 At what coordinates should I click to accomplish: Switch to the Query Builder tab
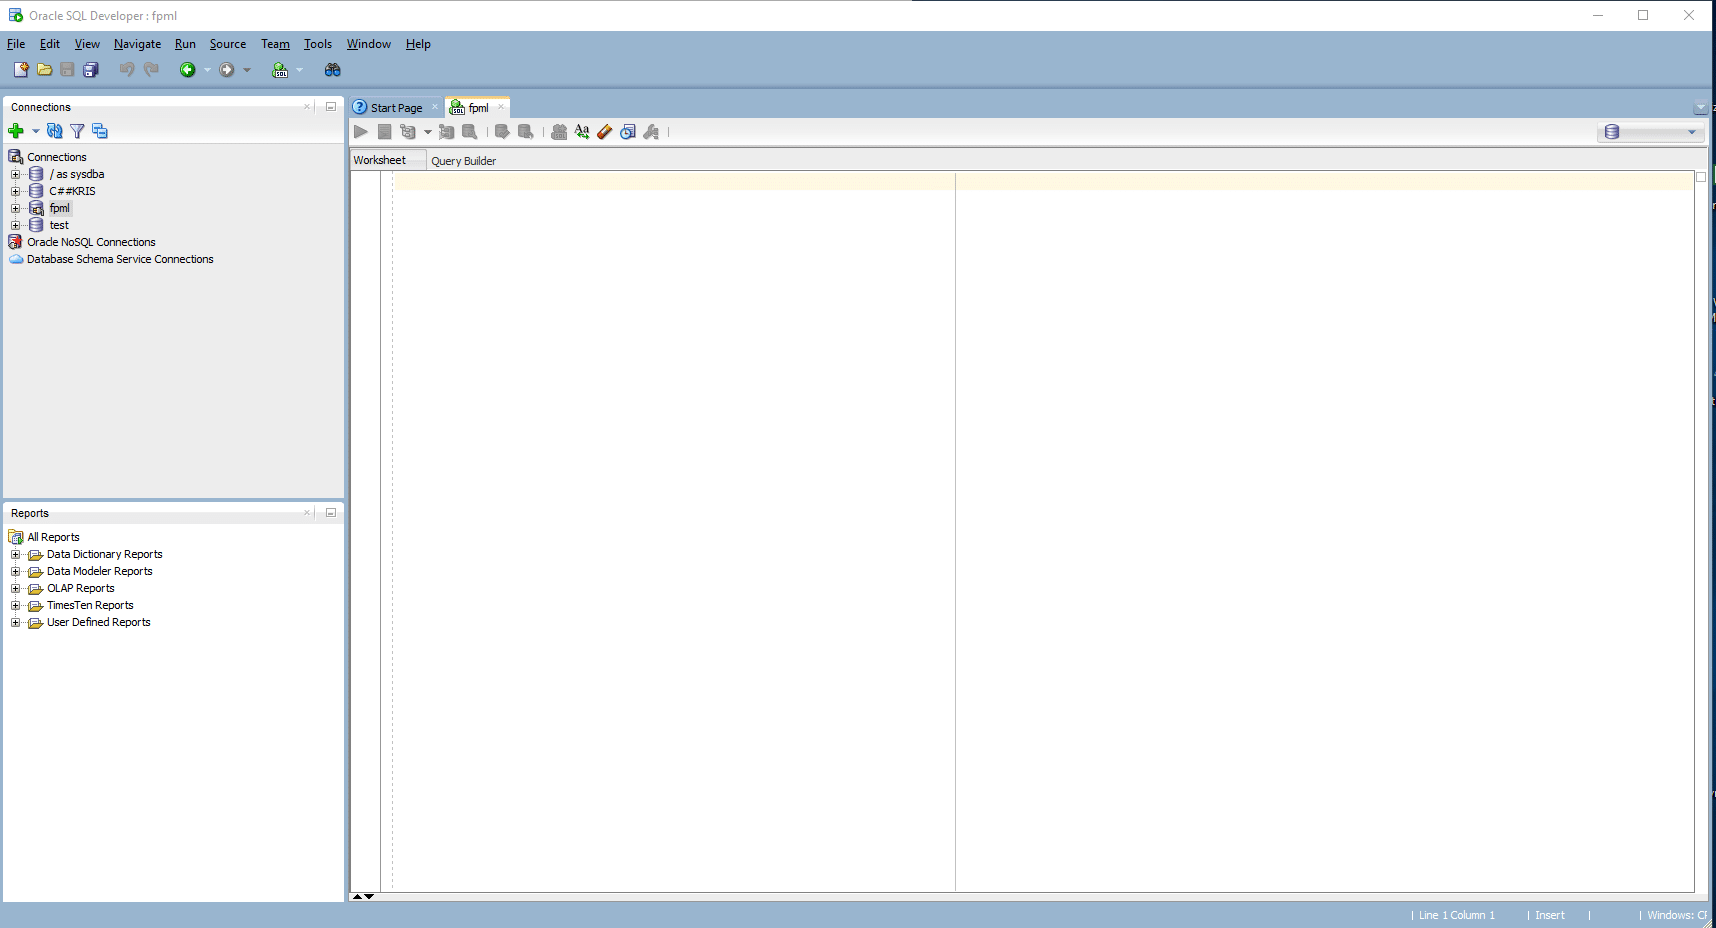click(463, 161)
